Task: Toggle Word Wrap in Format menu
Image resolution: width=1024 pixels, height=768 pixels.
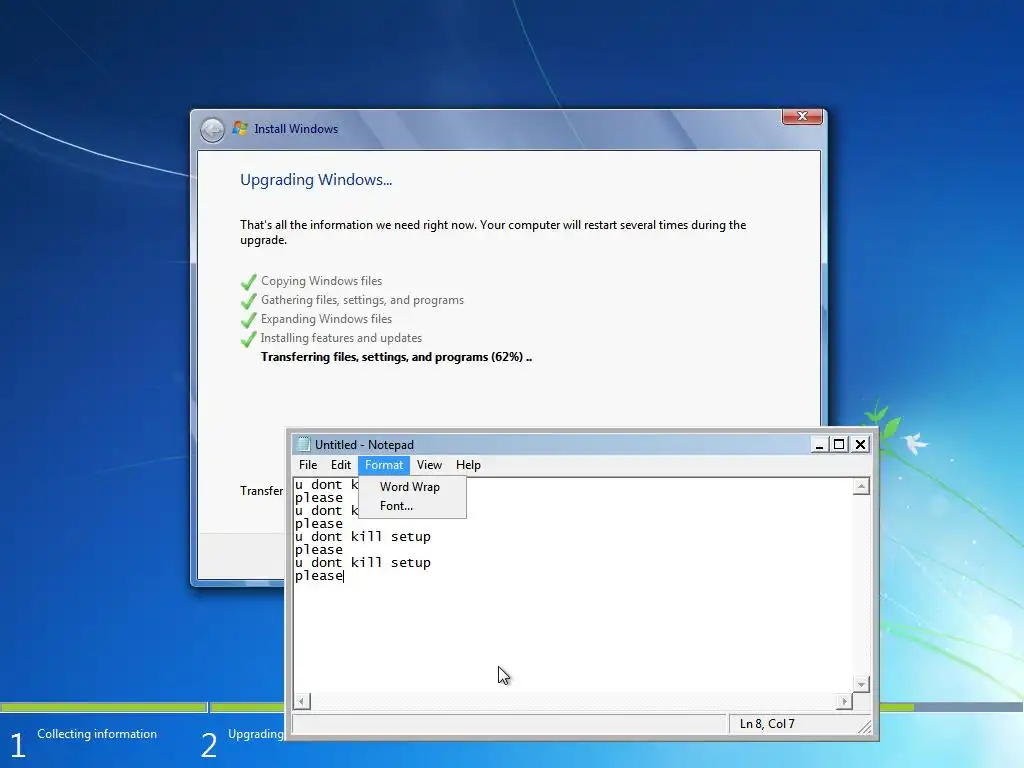Action: coord(412,487)
